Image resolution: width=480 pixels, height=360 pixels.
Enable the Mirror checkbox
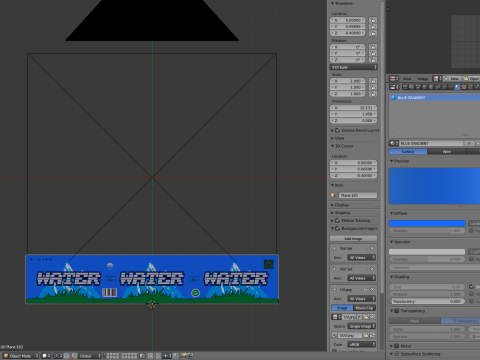click(x=396, y=346)
